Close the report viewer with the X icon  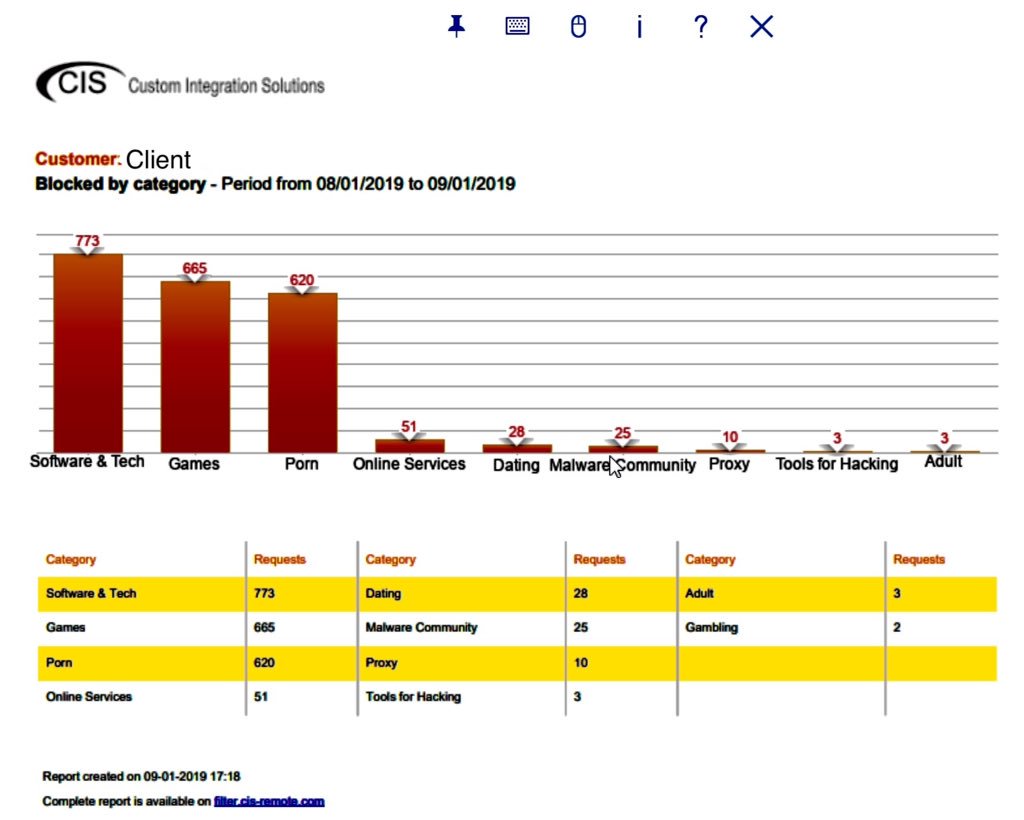click(x=761, y=26)
